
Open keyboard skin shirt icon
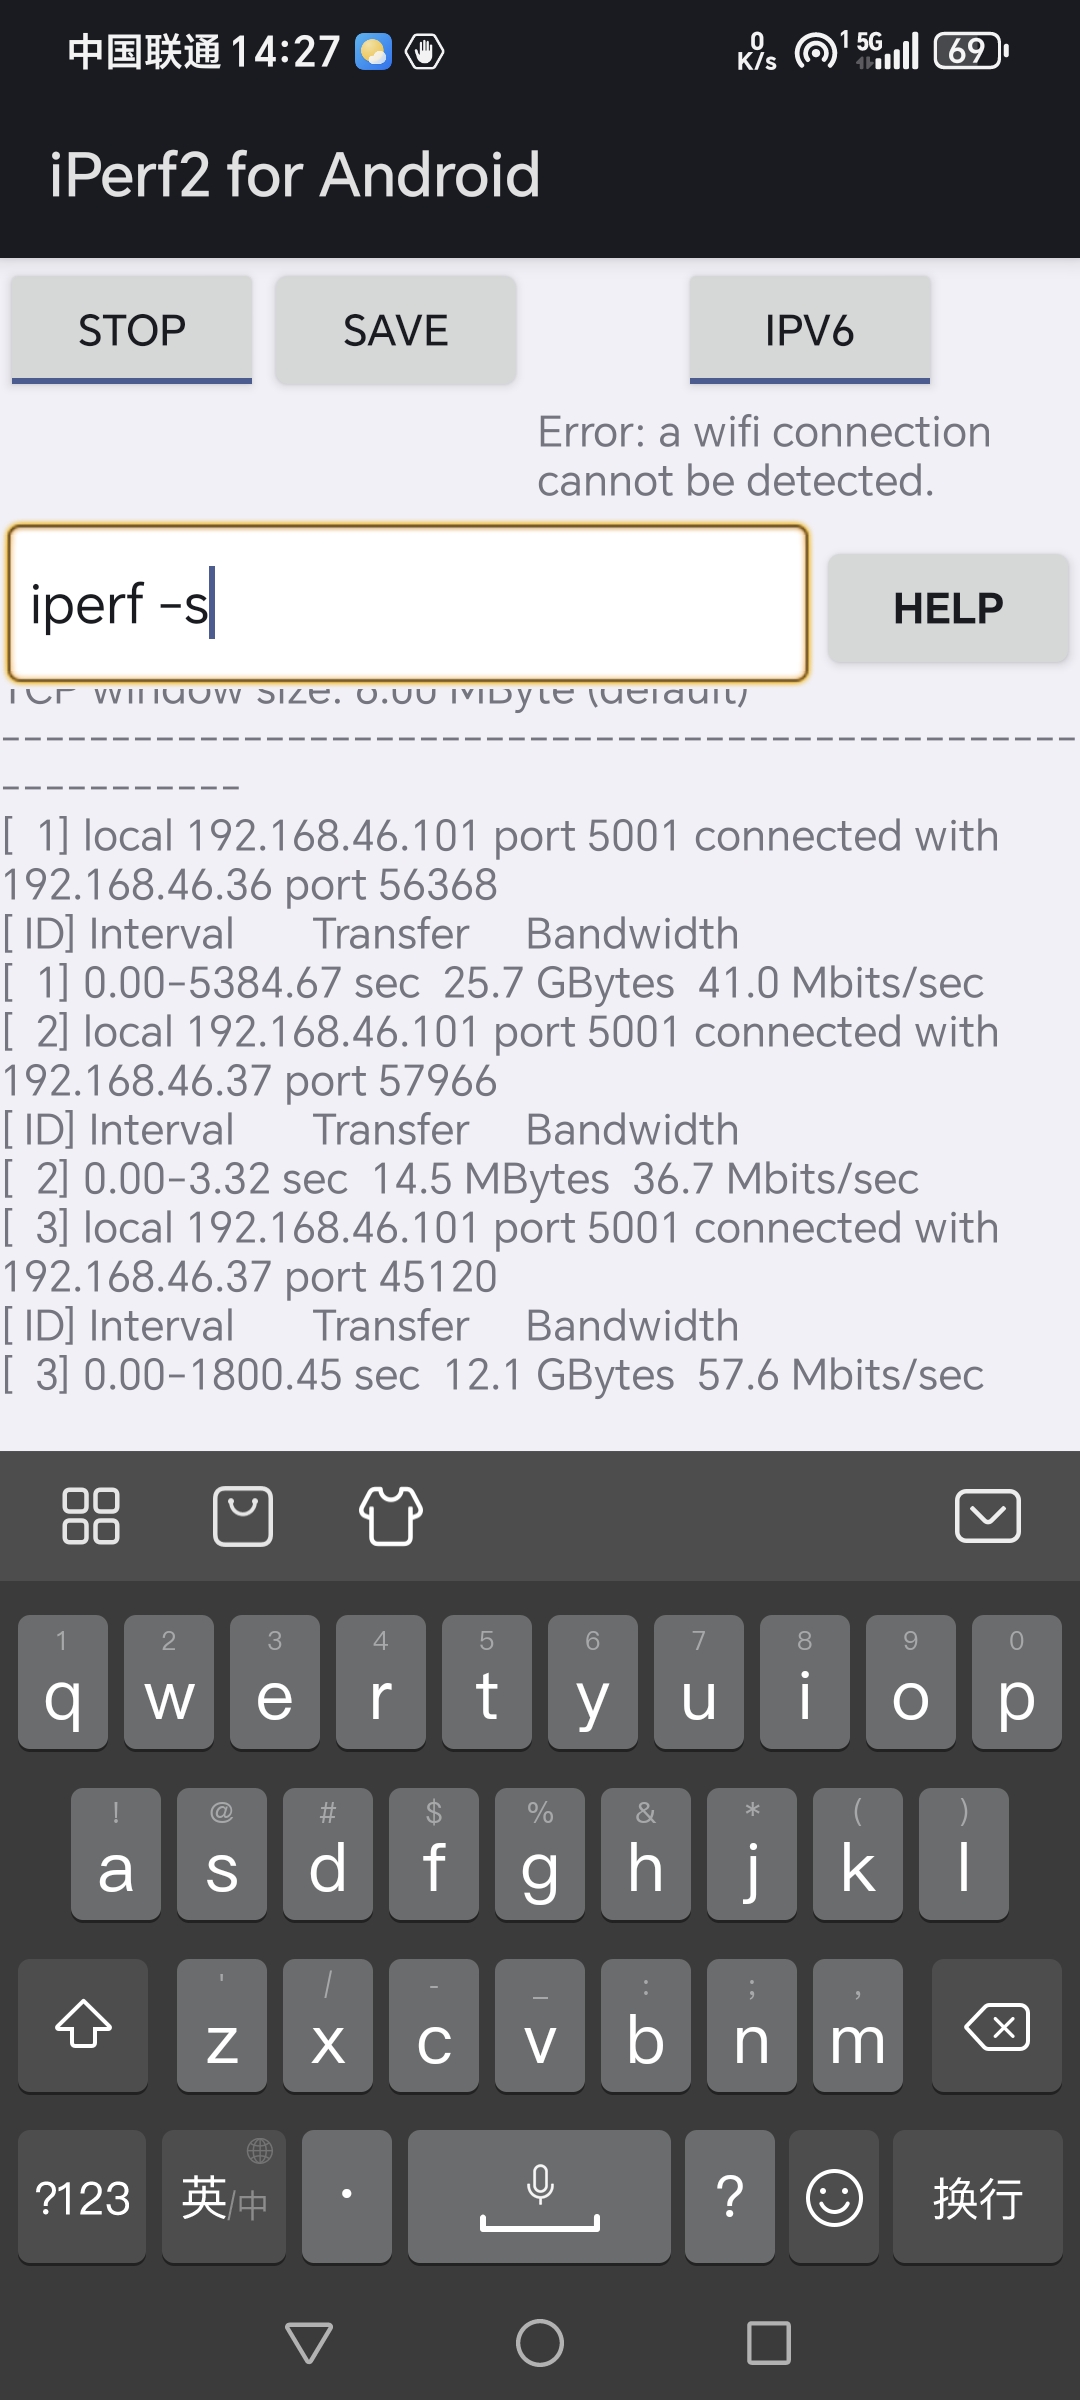click(391, 1516)
